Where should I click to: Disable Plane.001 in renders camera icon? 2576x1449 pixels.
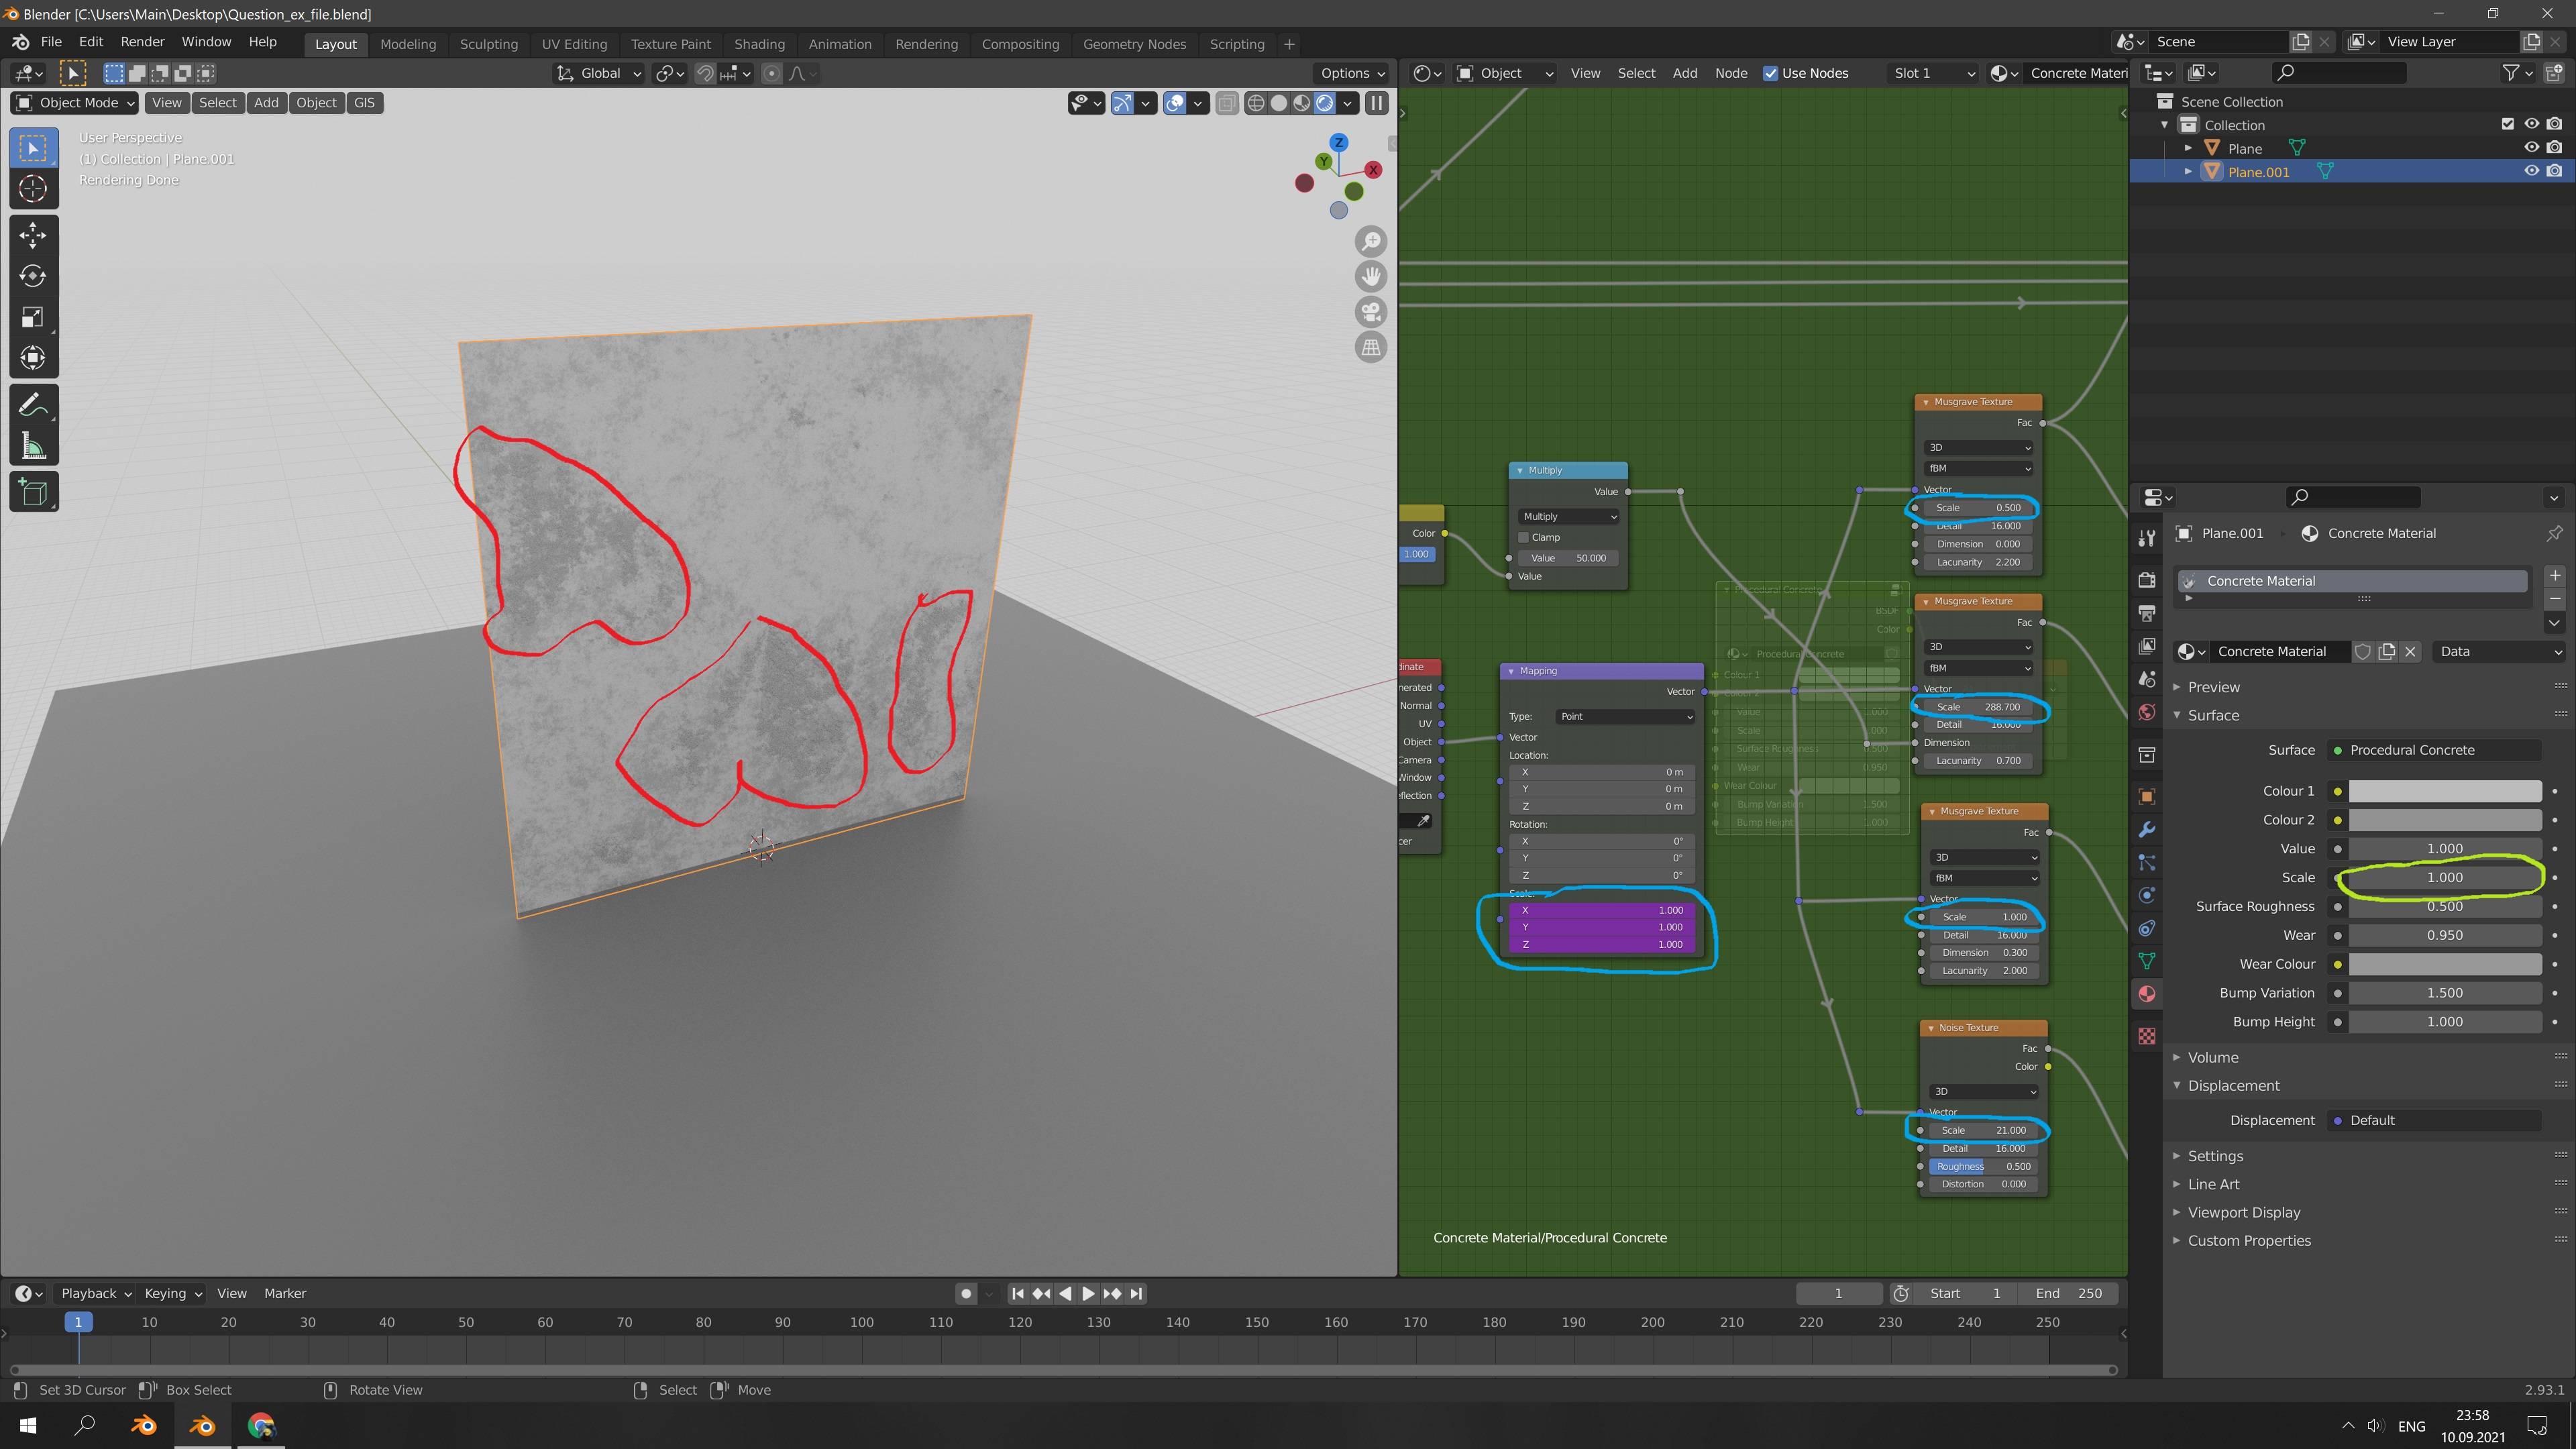(x=2555, y=171)
